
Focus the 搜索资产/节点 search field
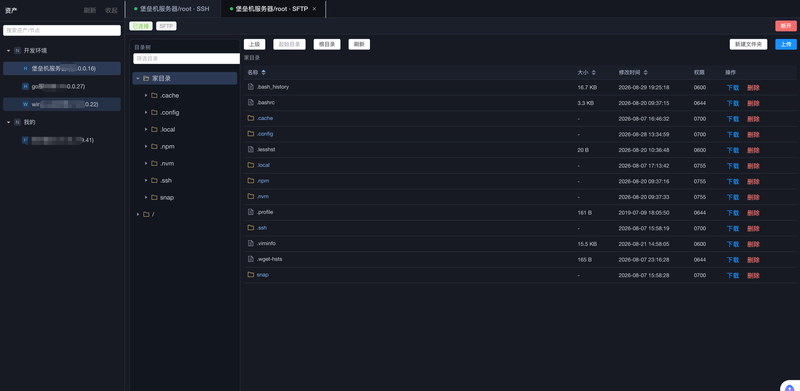pyautogui.click(x=62, y=31)
